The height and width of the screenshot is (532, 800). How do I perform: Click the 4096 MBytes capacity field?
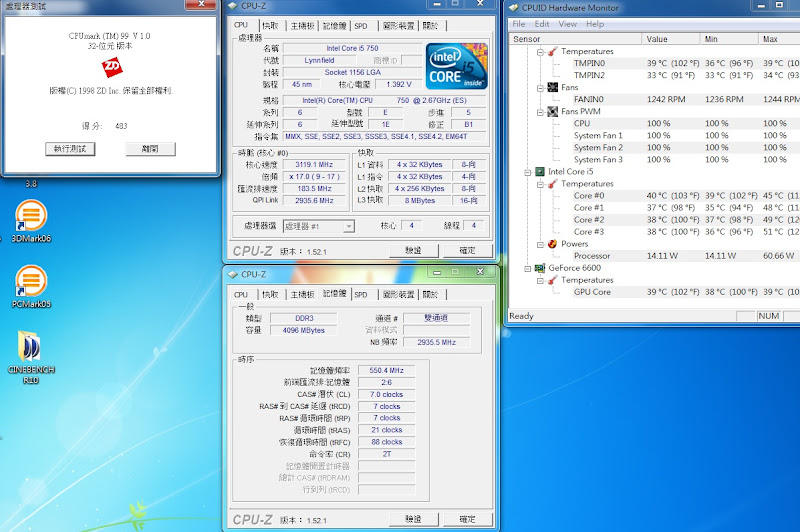(x=304, y=331)
